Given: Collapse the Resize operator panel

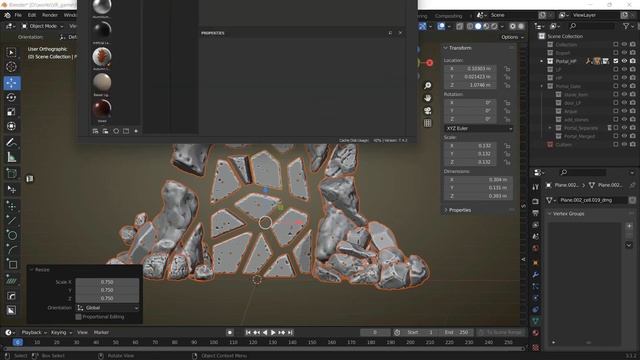Looking at the screenshot, I should tap(31, 270).
